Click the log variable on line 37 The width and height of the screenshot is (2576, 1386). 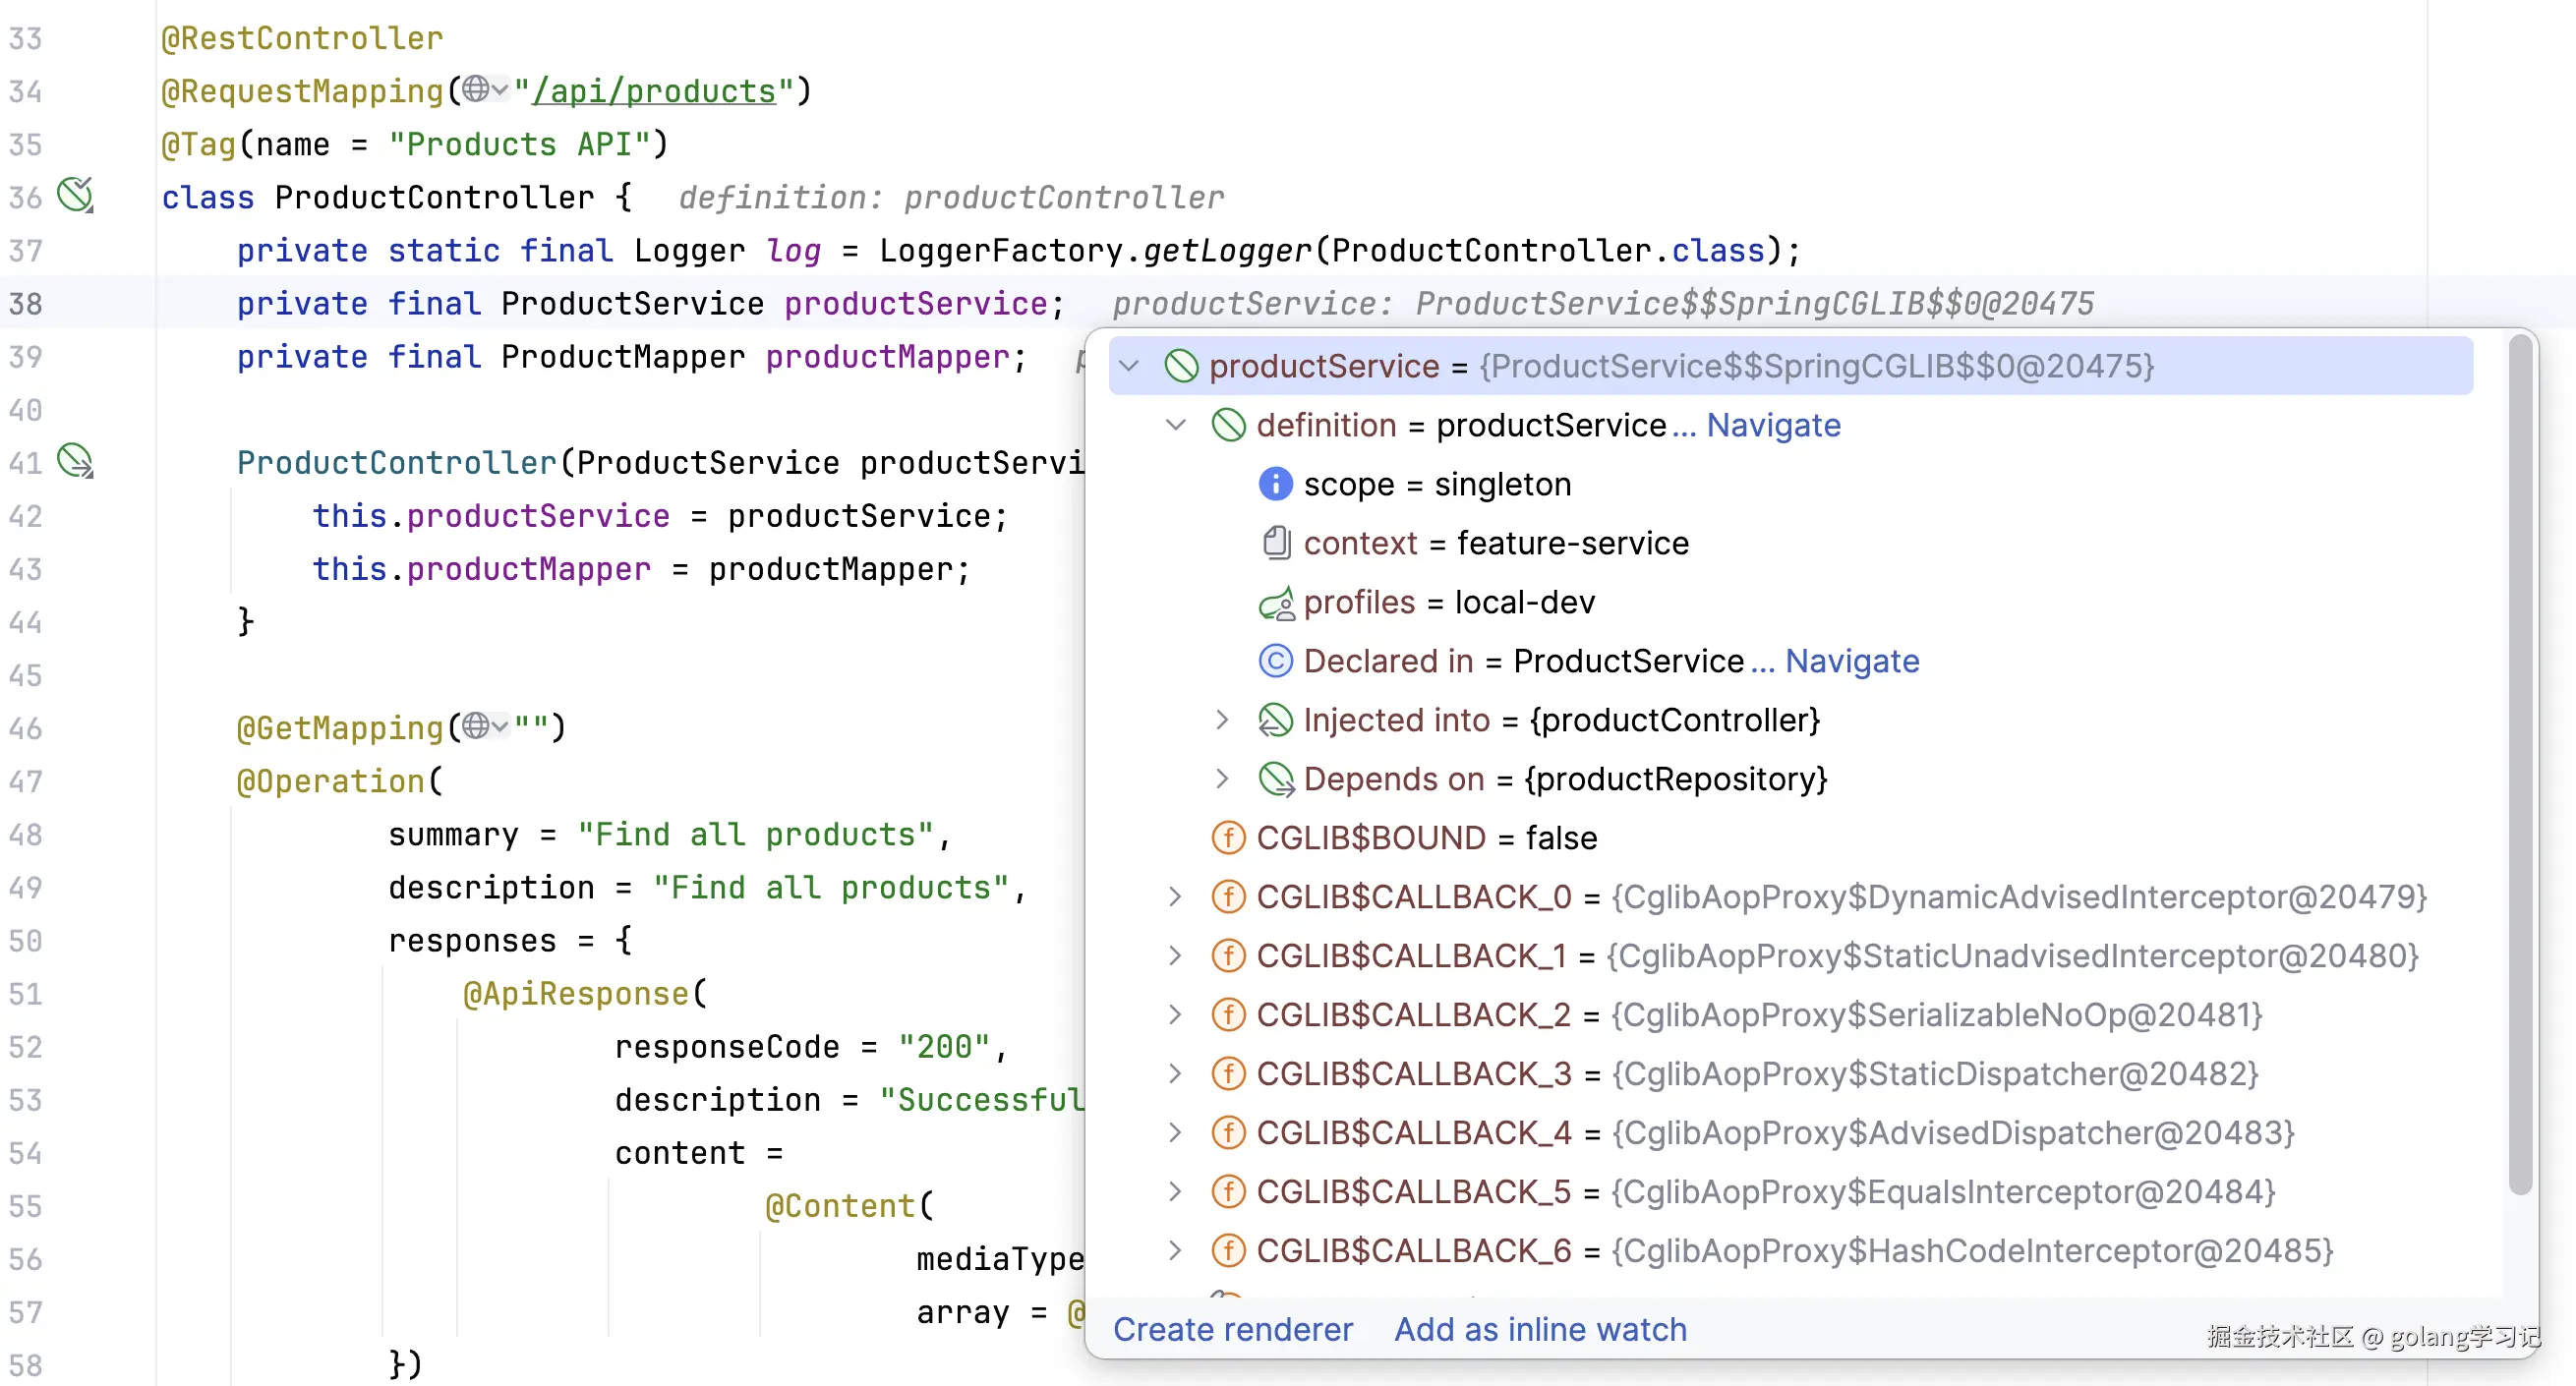[793, 250]
